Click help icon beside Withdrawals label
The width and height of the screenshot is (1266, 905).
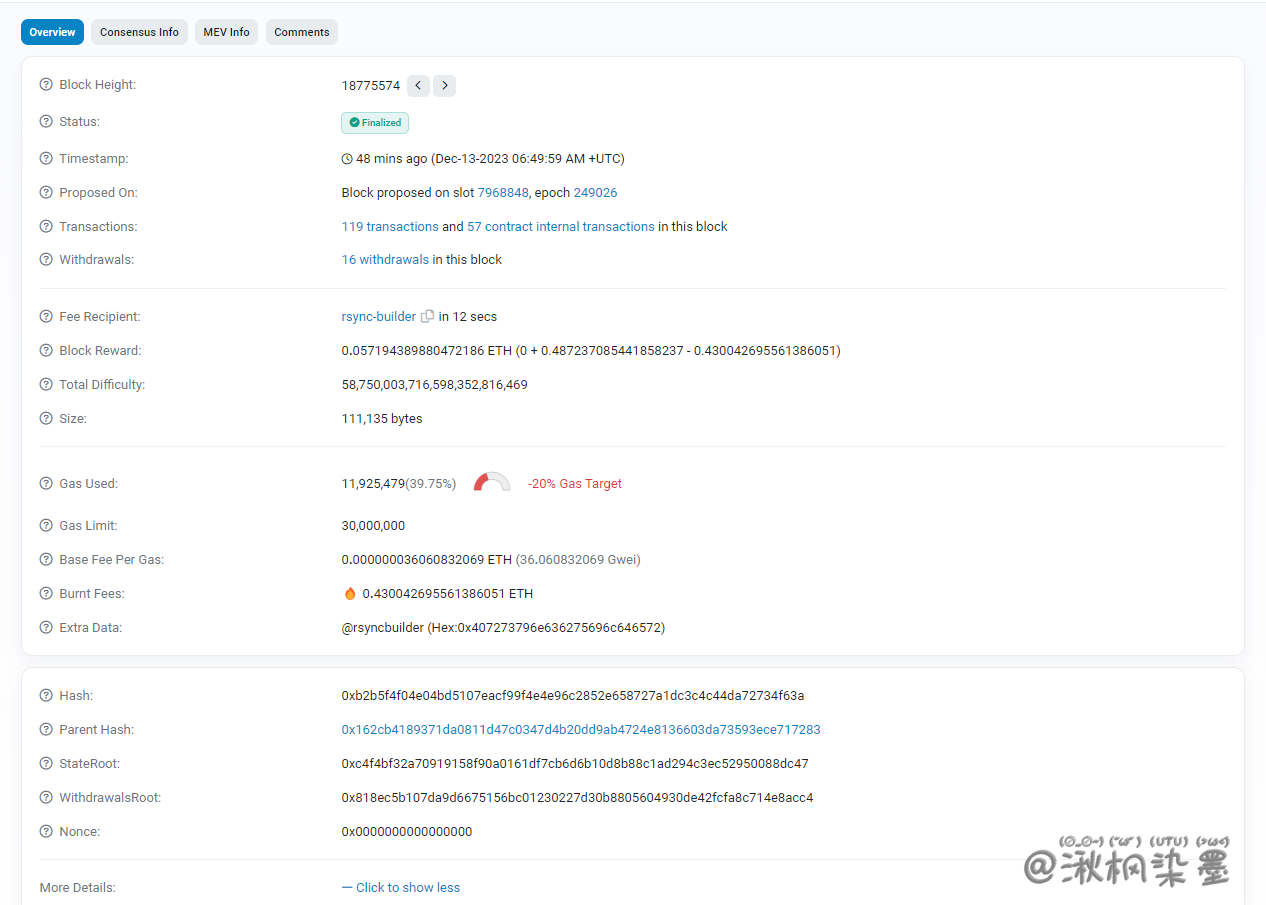46,260
